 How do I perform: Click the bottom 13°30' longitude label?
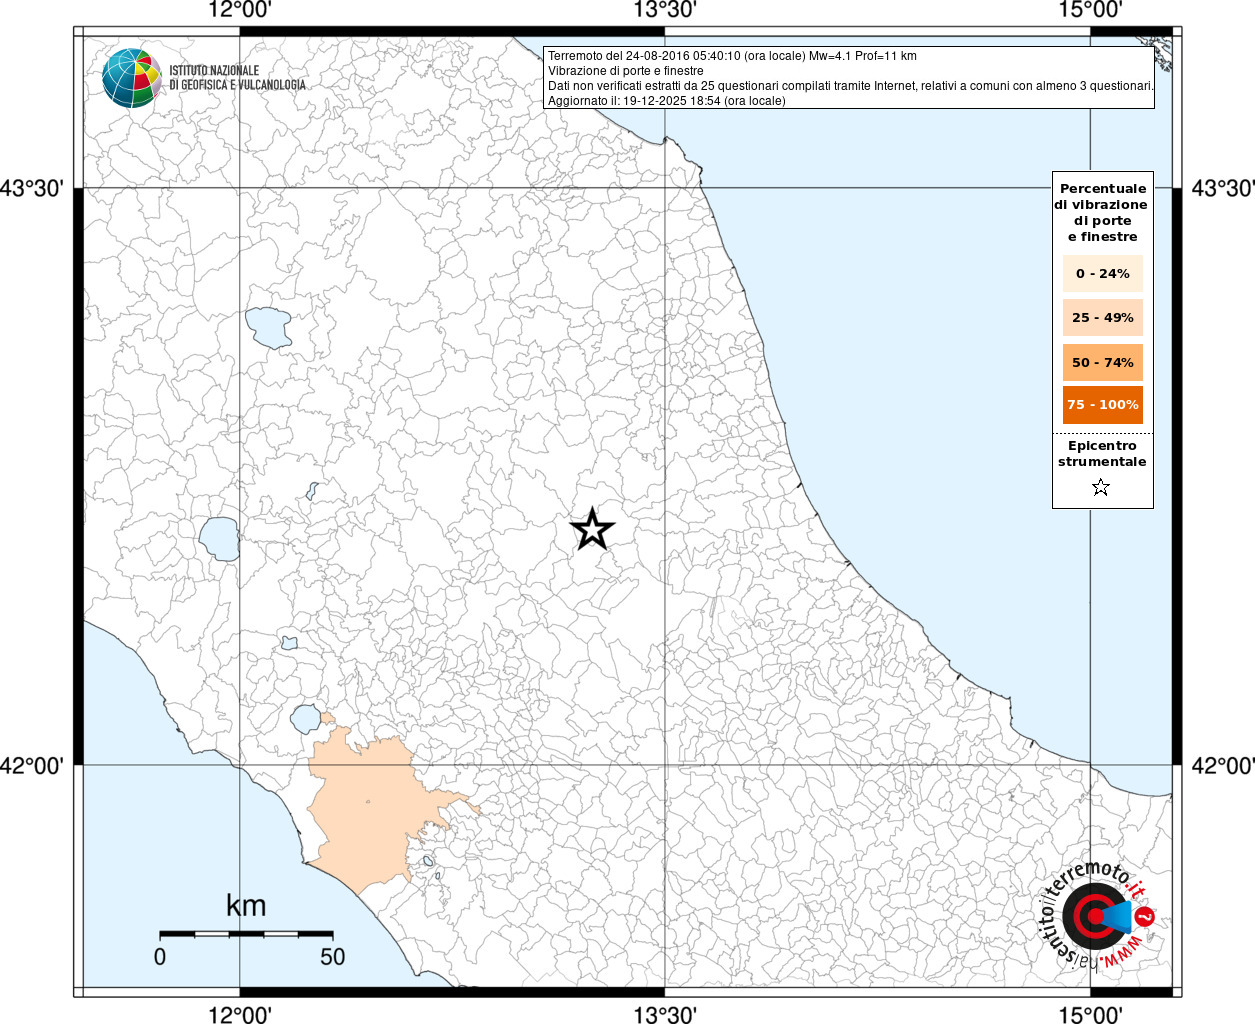[x=665, y=1014]
